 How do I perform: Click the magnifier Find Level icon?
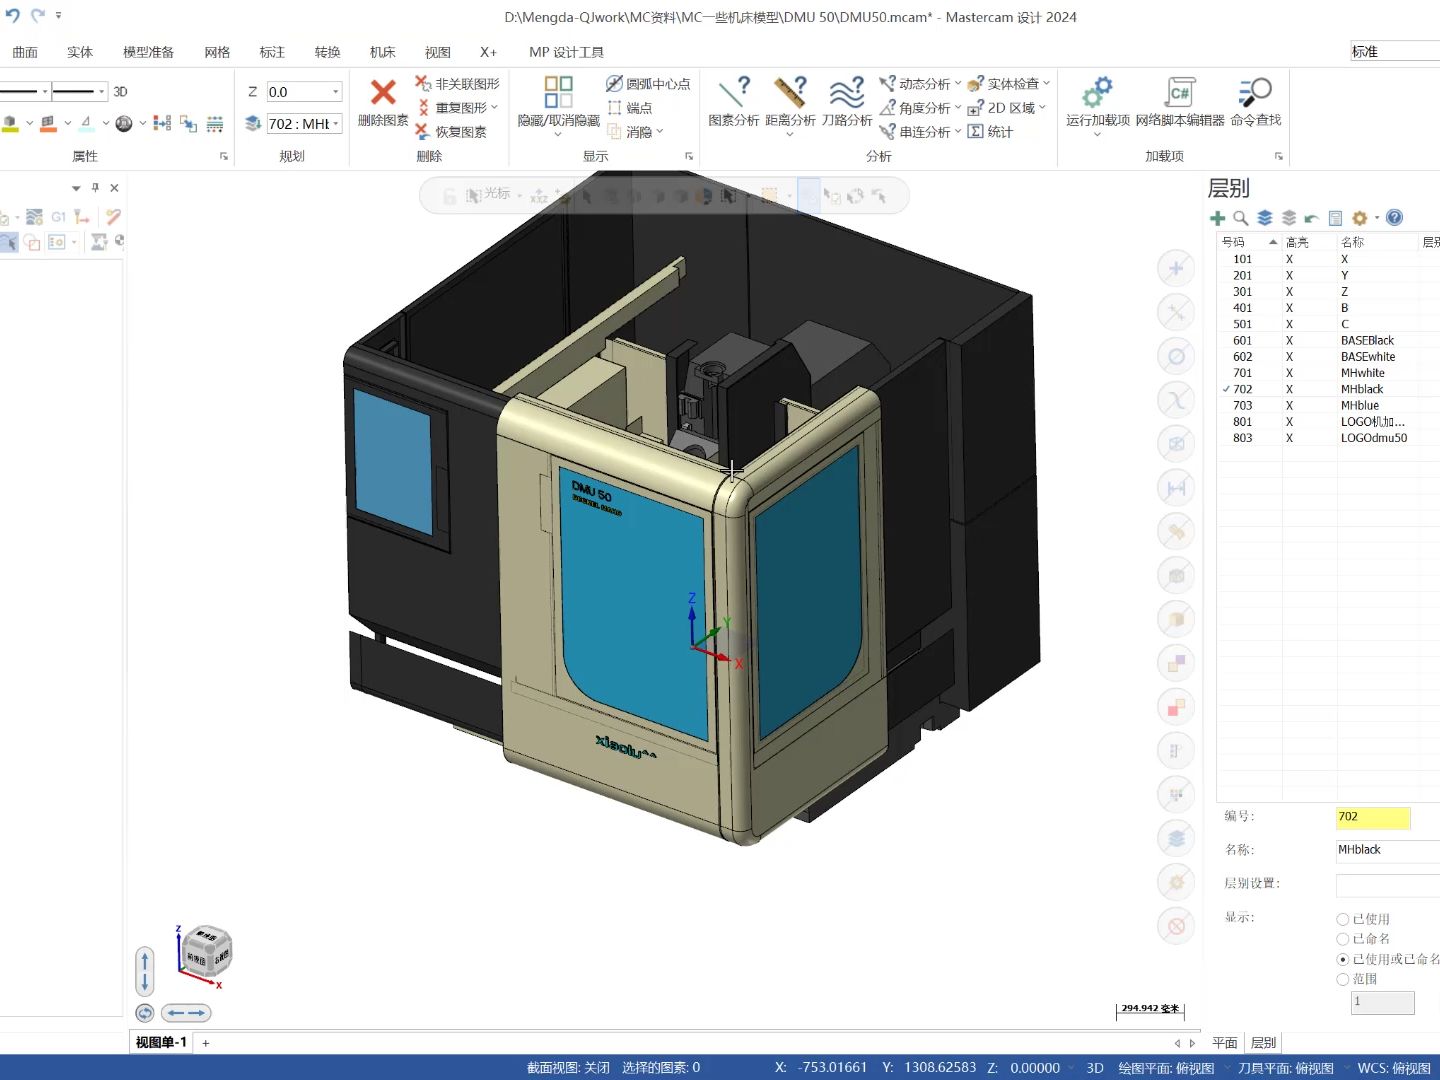click(1241, 218)
